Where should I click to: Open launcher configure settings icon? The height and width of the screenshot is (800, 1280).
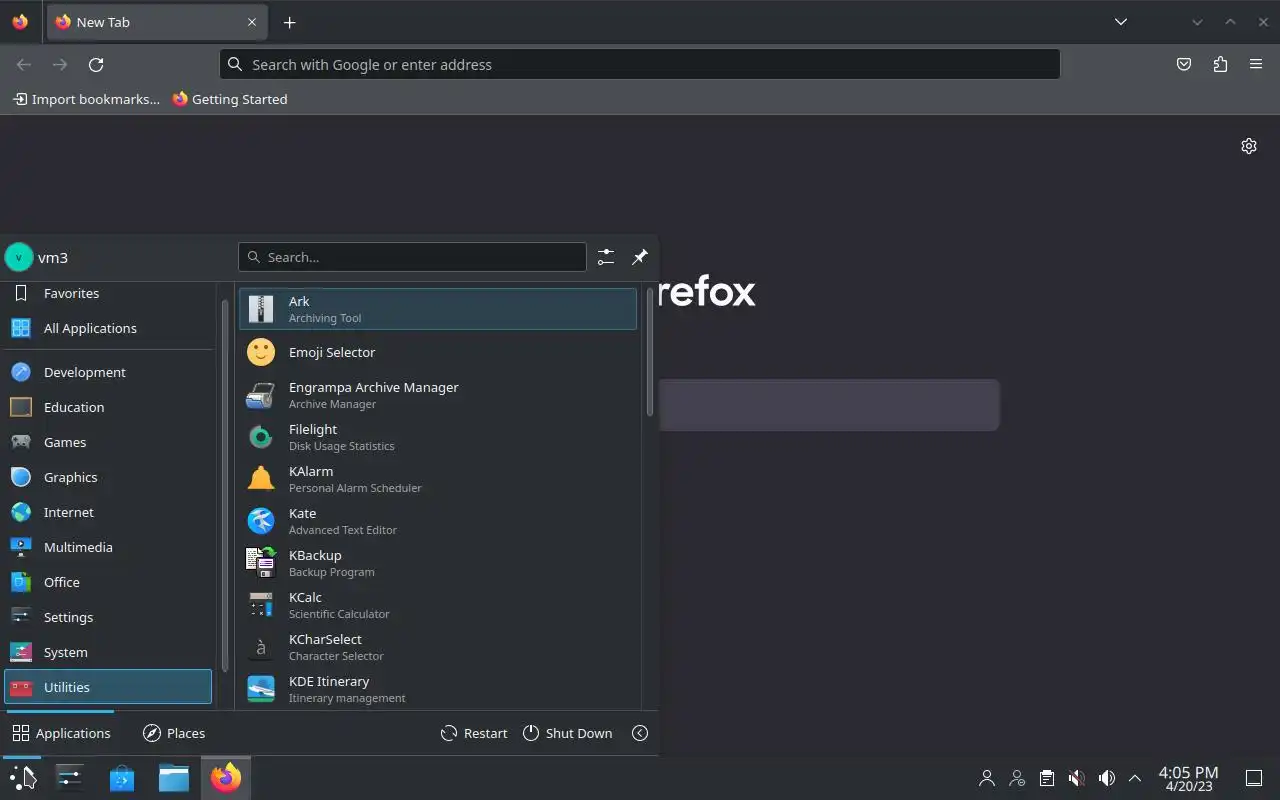(606, 257)
